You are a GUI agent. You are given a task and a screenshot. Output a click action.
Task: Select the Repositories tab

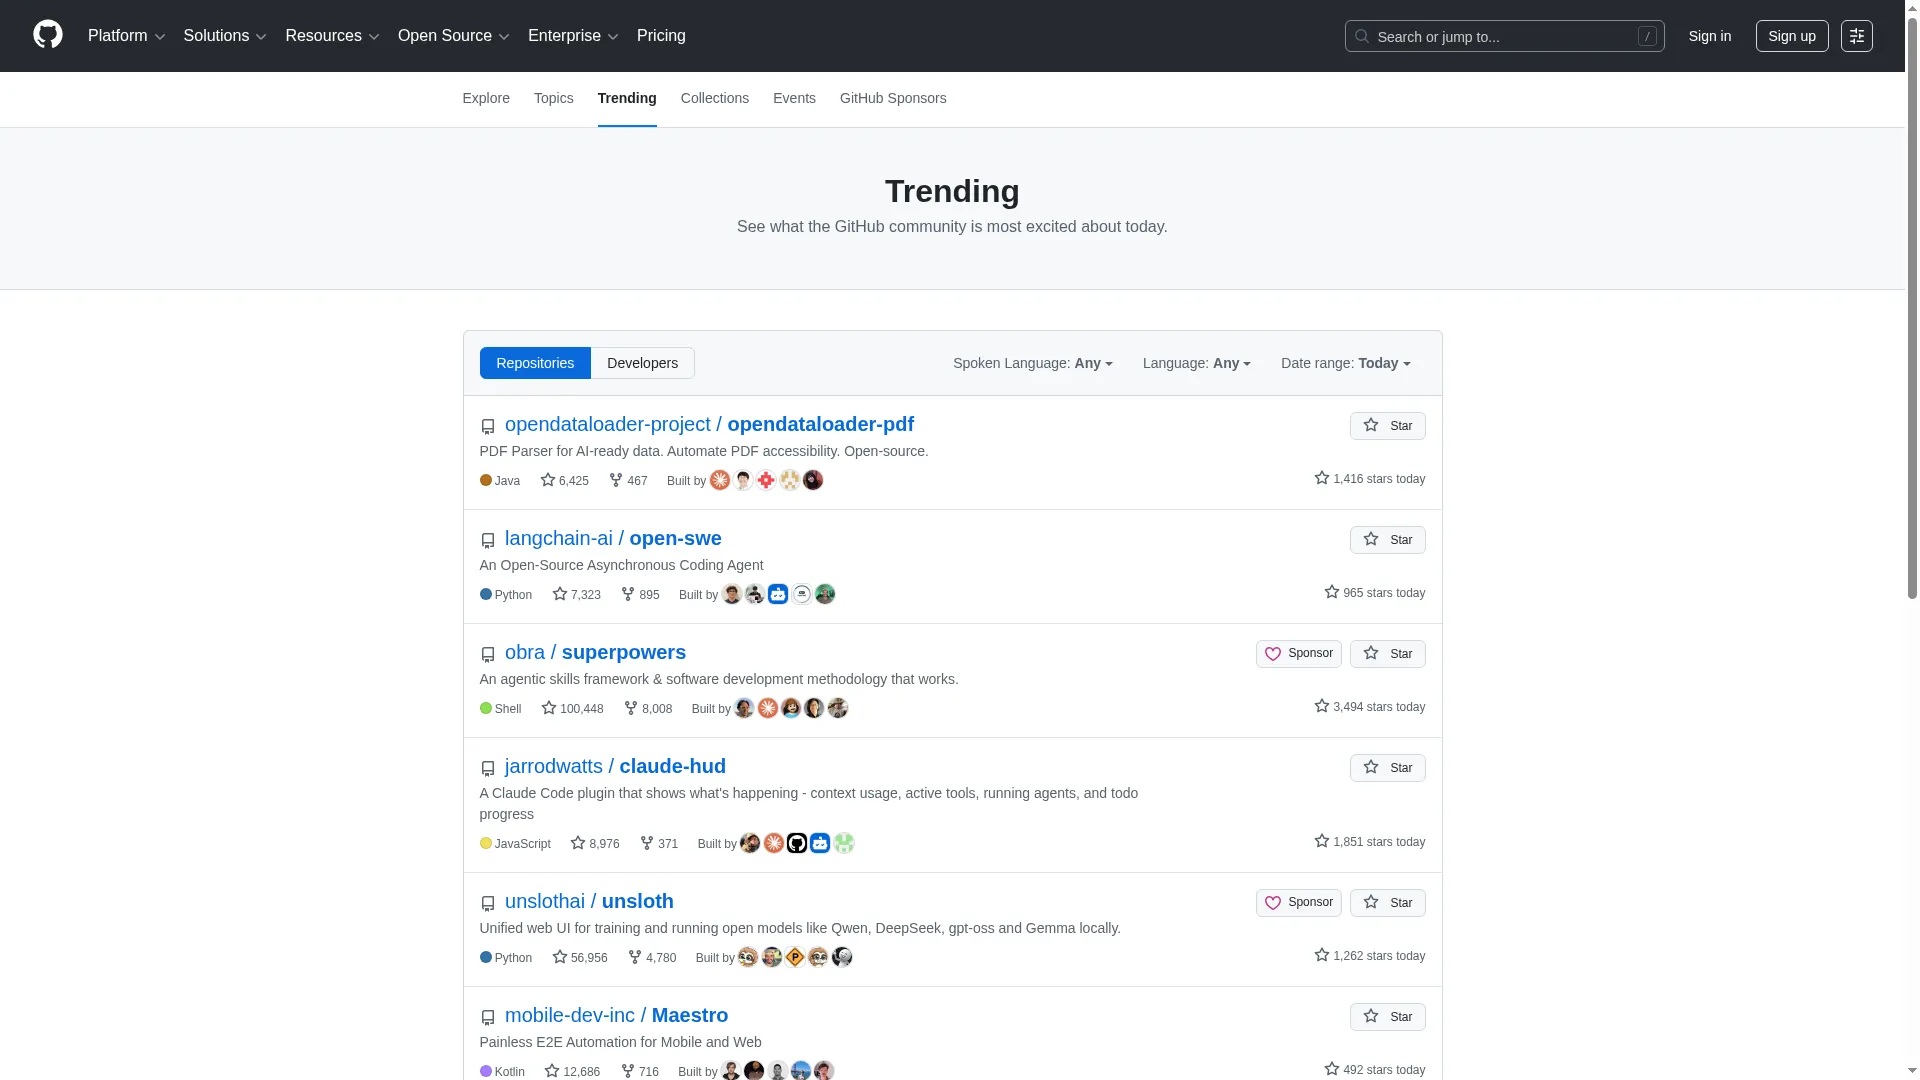(x=535, y=362)
